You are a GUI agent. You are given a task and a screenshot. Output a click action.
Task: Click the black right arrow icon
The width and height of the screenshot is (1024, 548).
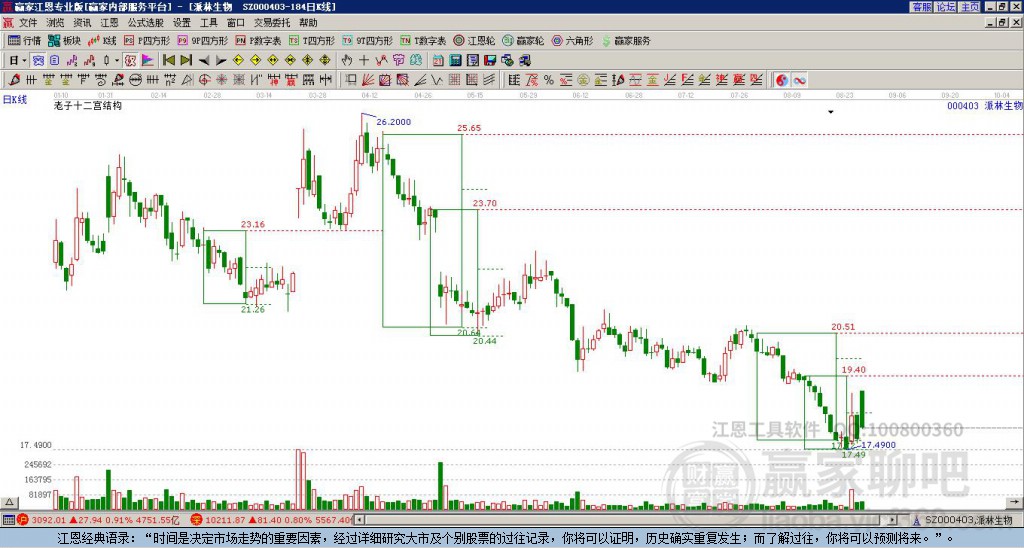[x=221, y=61]
